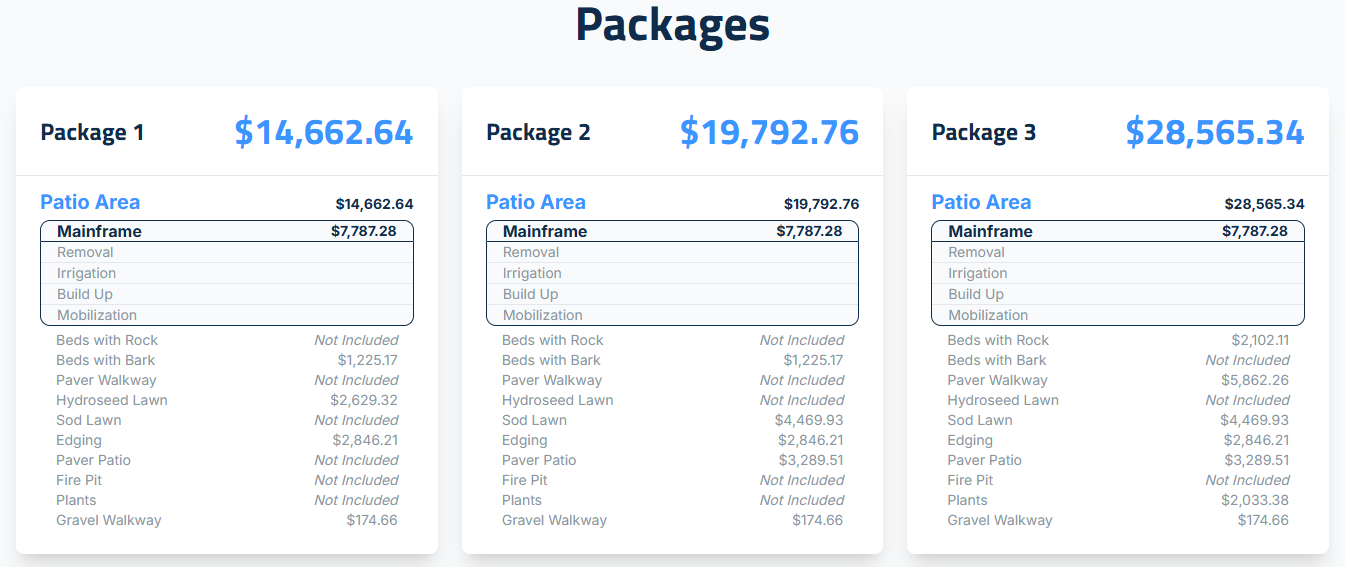Select the Removal row in Package 1
This screenshot has height=567, width=1345.
(85, 252)
